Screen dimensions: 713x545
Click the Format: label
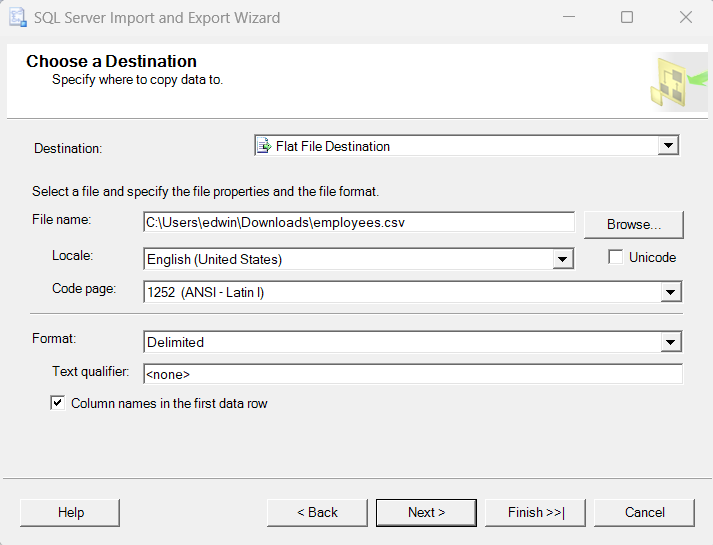[x=54, y=338]
